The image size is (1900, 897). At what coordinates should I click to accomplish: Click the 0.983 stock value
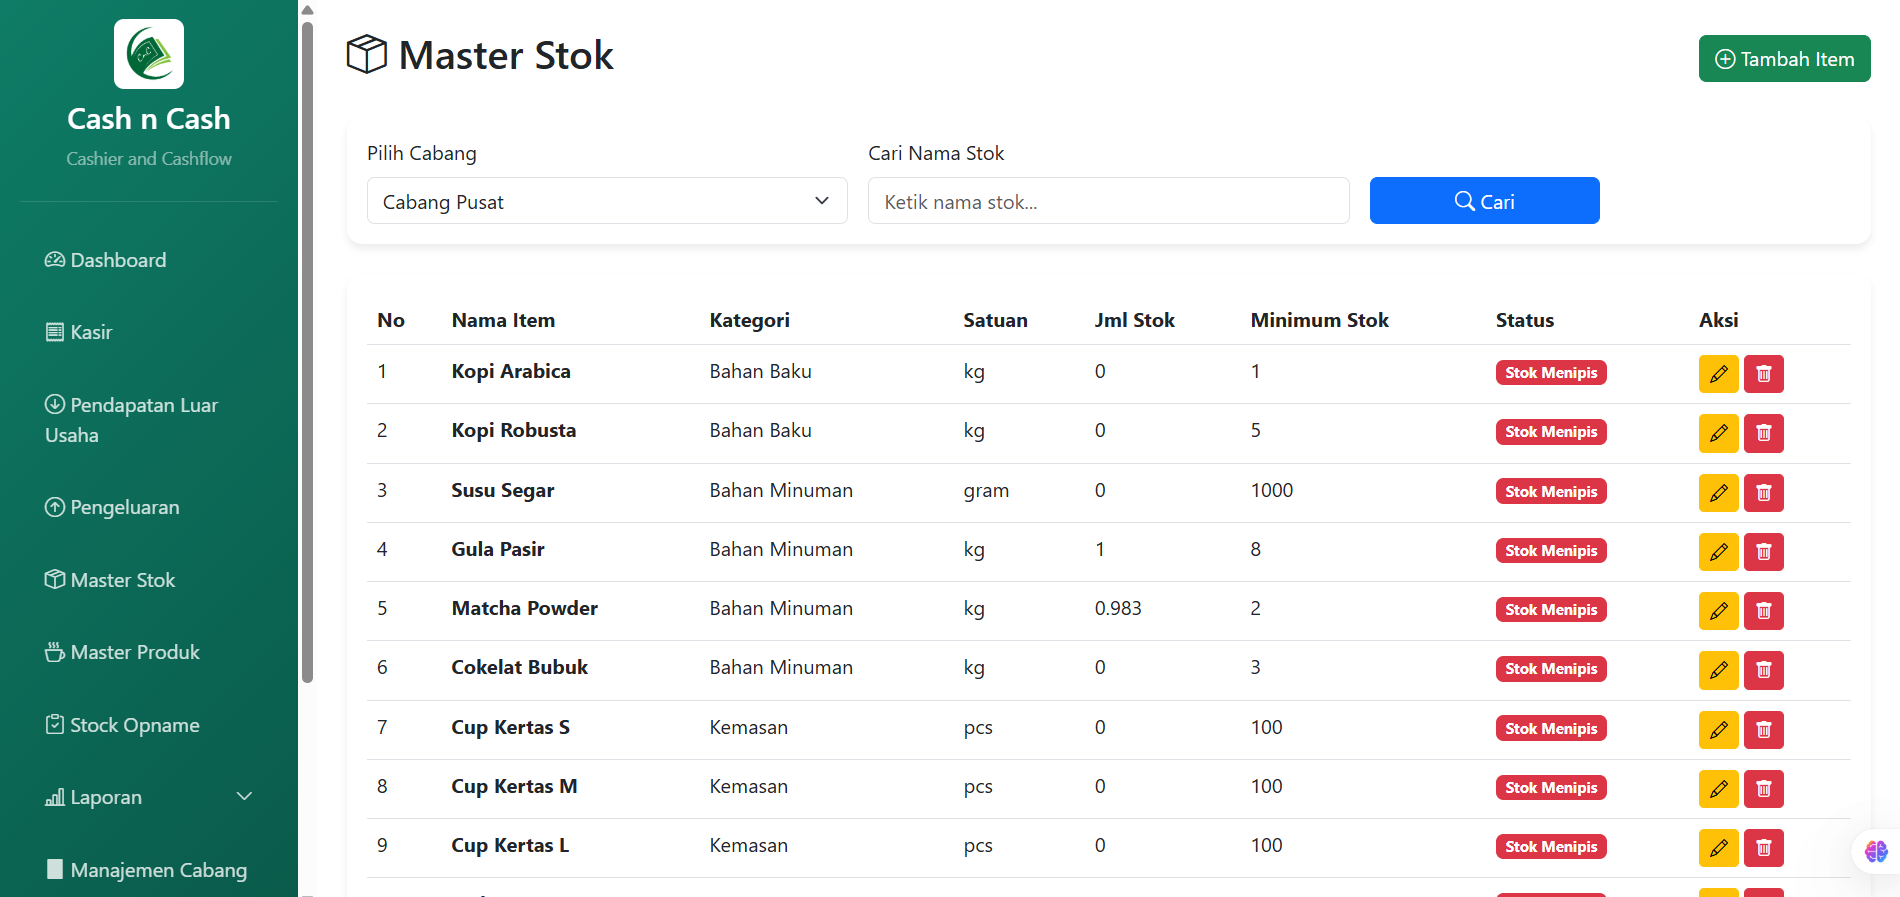coord(1118,608)
